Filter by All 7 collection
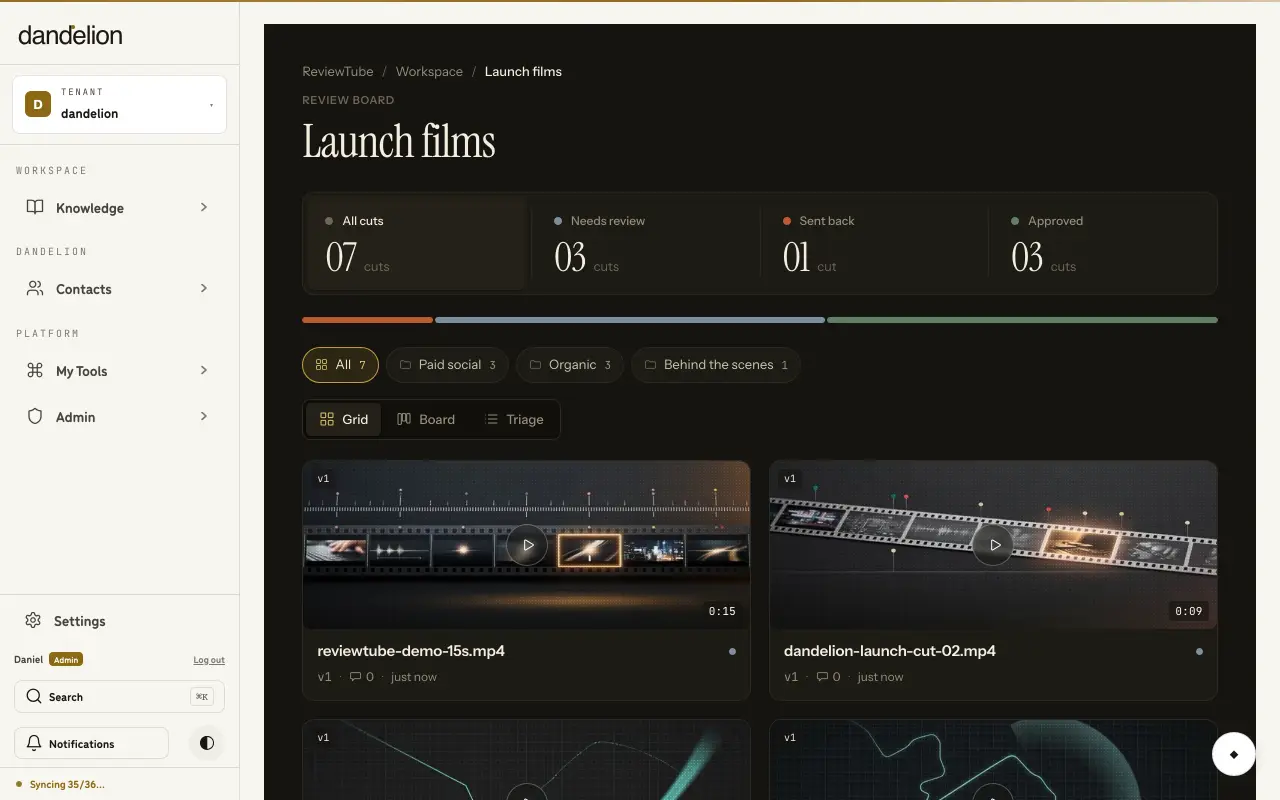 coord(340,365)
